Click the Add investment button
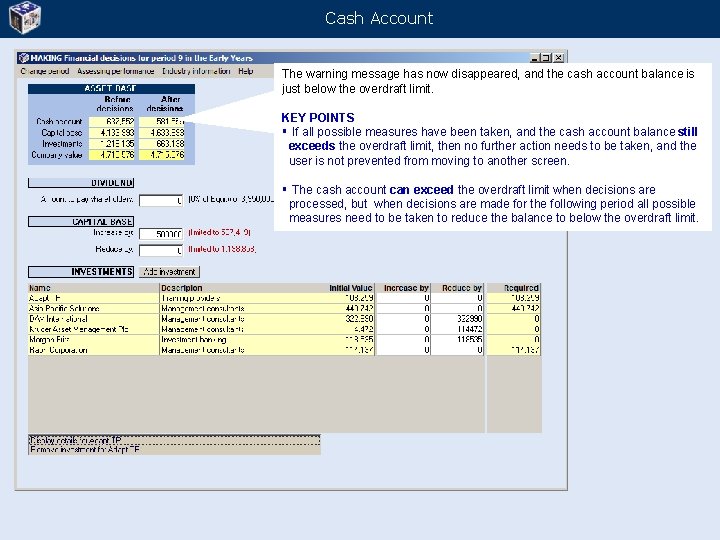Screen dimensions: 720x540 169,272
